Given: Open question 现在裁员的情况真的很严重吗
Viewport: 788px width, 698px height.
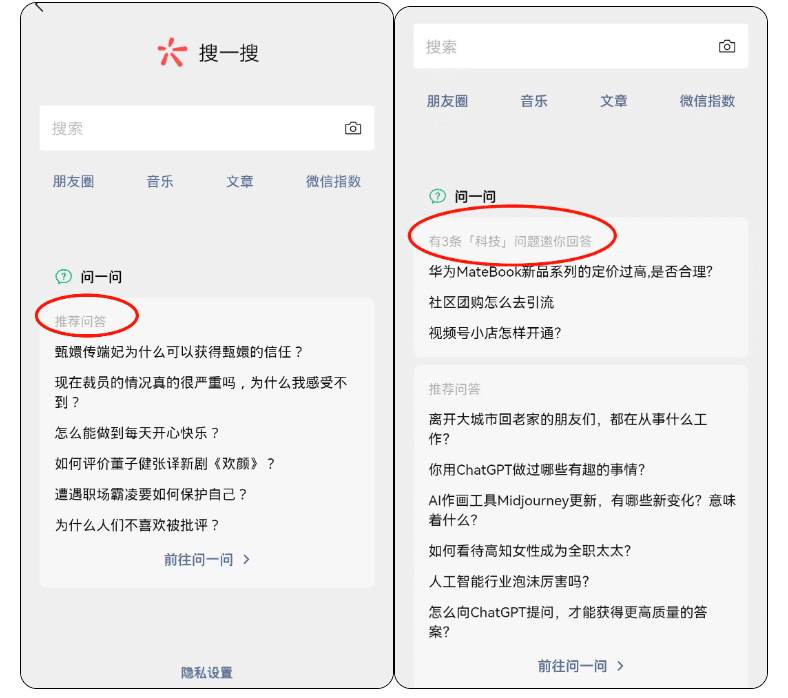Looking at the screenshot, I should click(201, 392).
